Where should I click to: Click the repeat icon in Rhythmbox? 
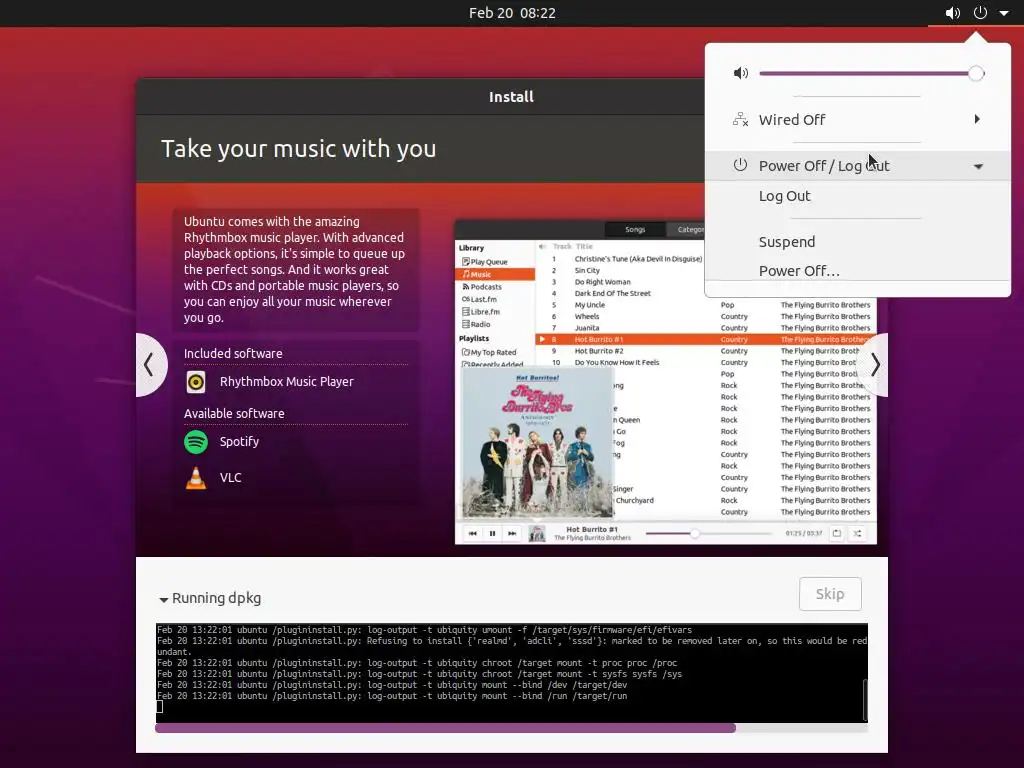(x=837, y=534)
